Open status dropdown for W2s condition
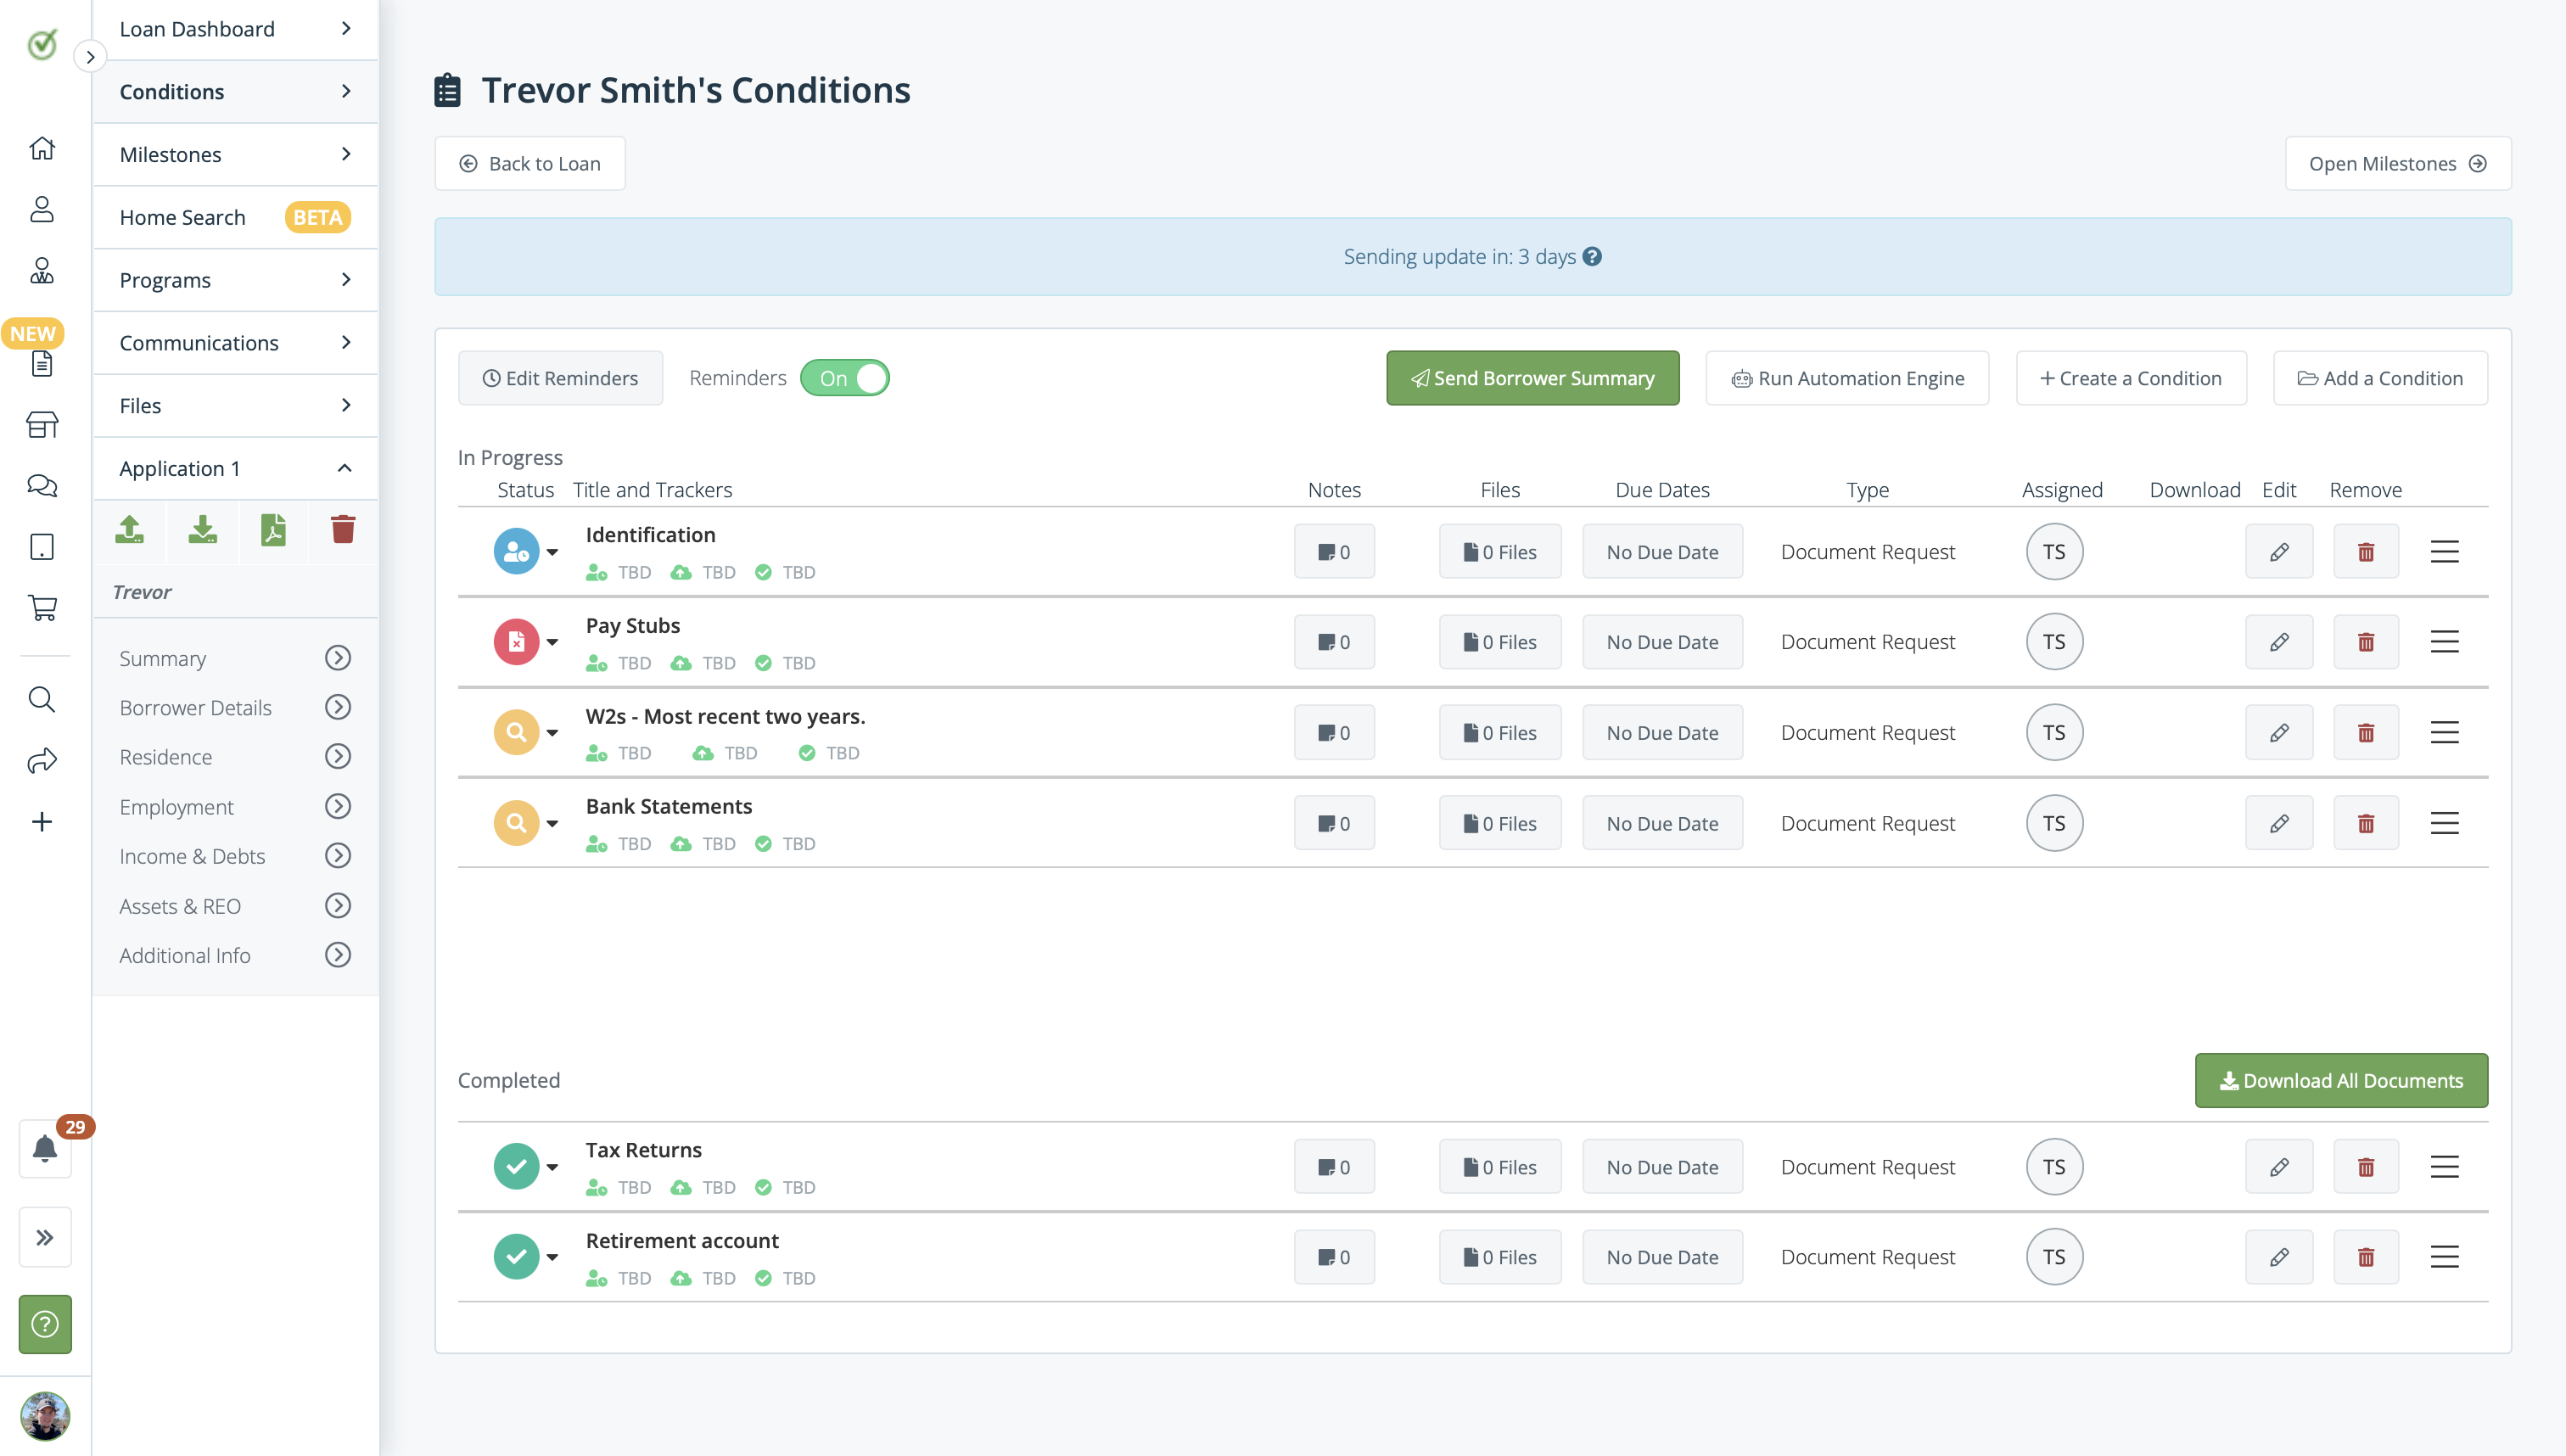Screen dimensions: 2566x1456 (x=552, y=733)
